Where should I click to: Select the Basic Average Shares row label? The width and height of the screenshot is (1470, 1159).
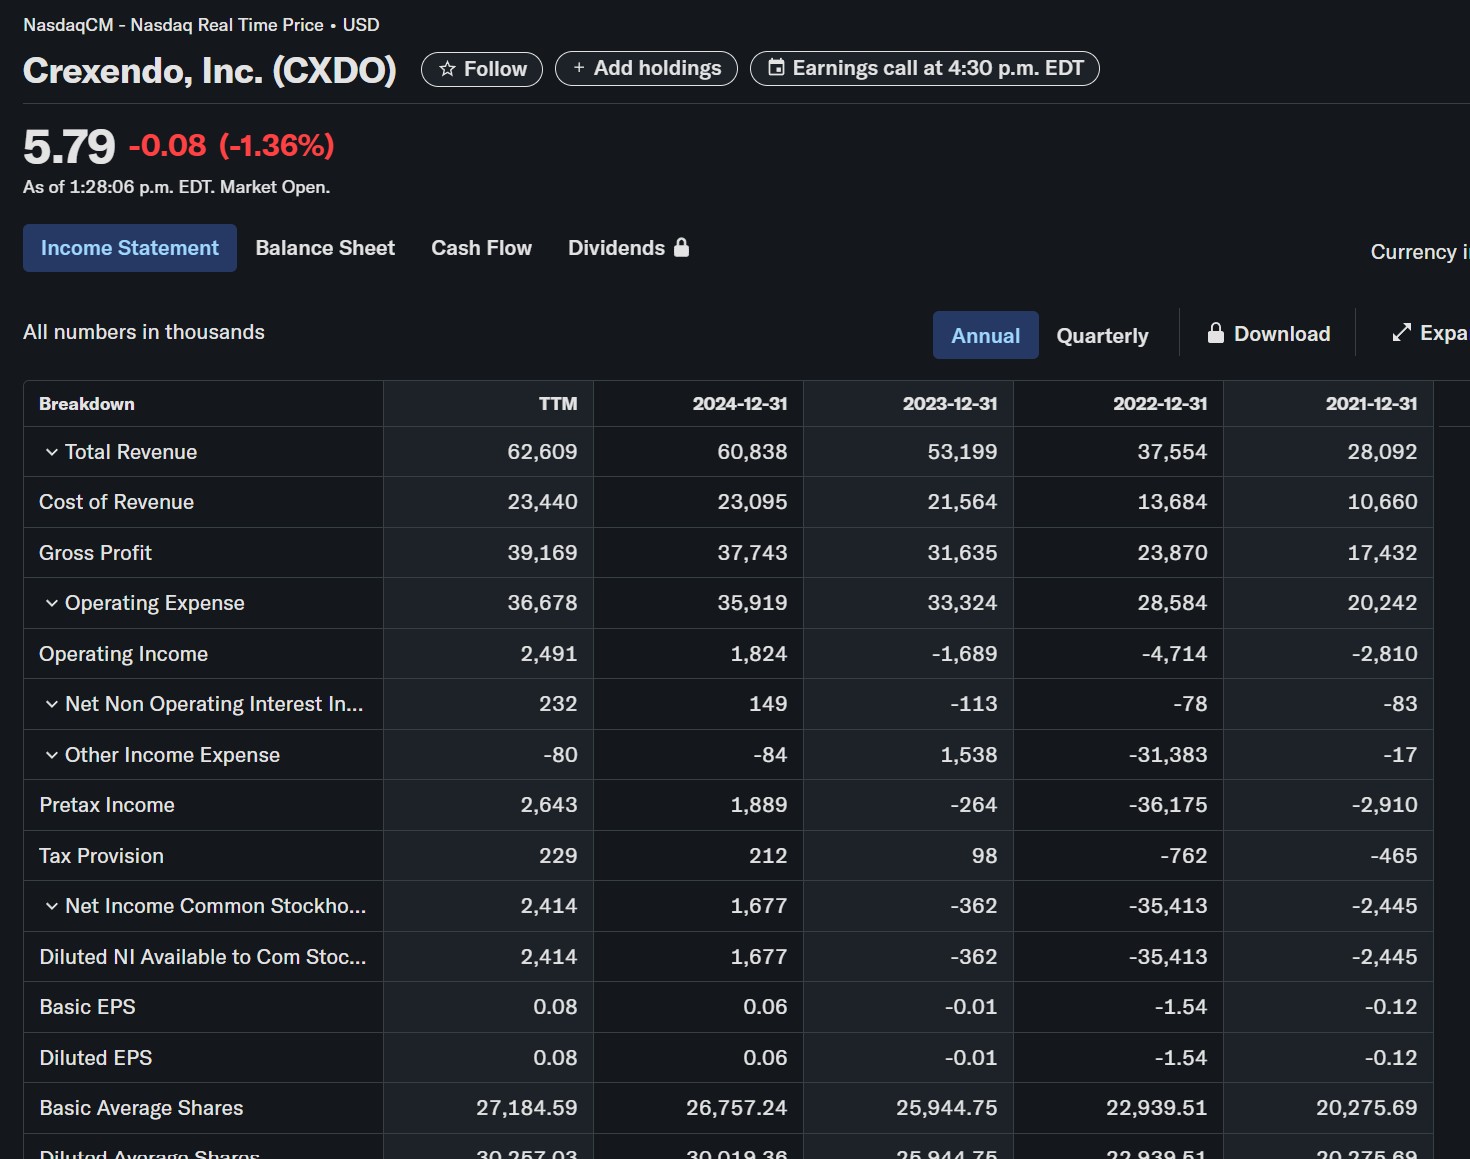point(141,1108)
